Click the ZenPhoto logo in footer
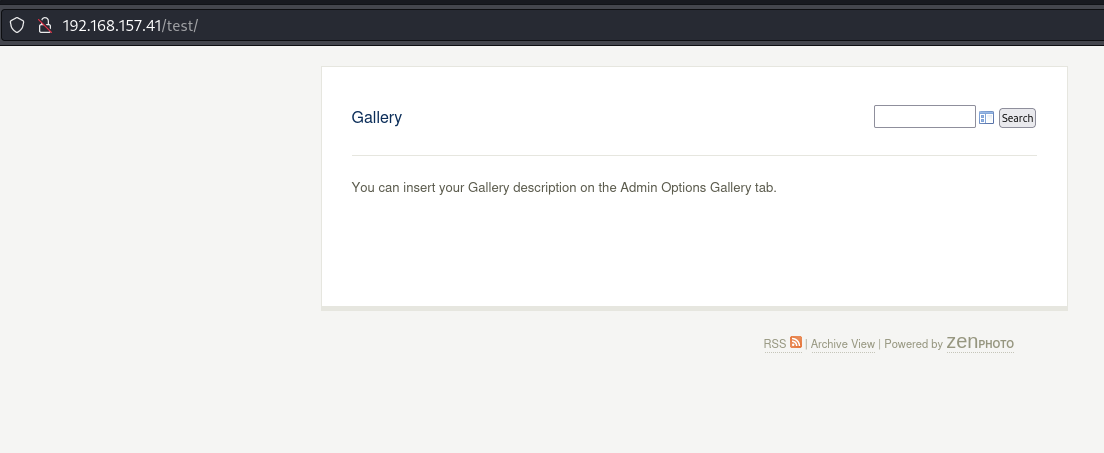Image resolution: width=1104 pixels, height=453 pixels. (980, 342)
